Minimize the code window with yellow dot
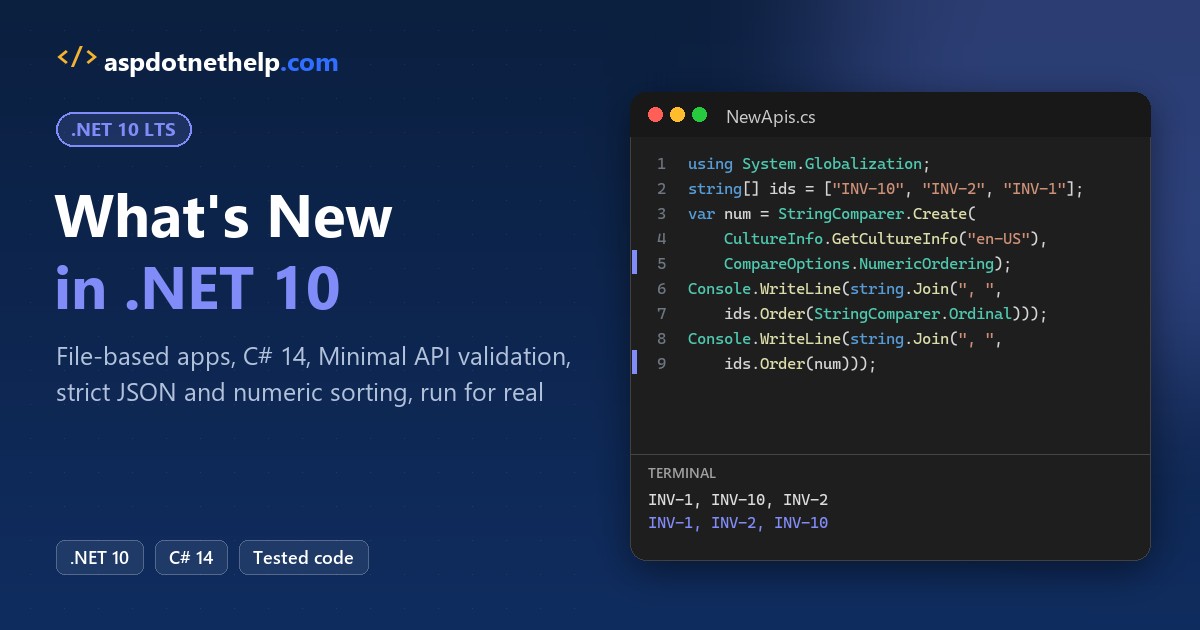The height and width of the screenshot is (630, 1200). point(677,115)
